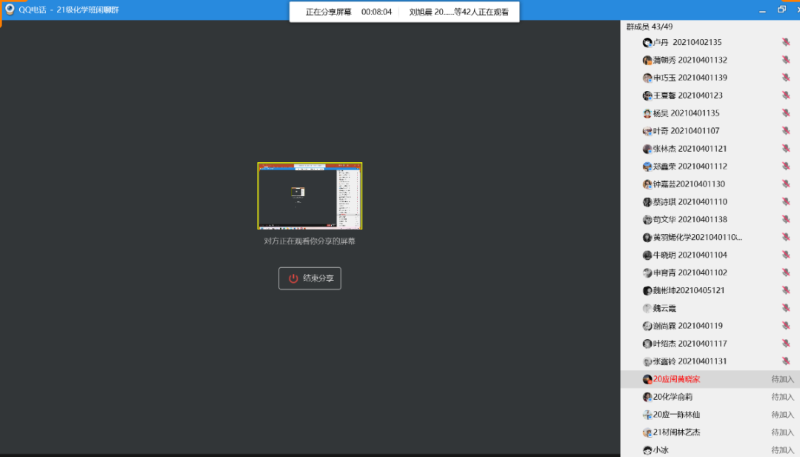Click 待加入 next to 小冰
Screen dimensions: 800x457
tap(782, 450)
